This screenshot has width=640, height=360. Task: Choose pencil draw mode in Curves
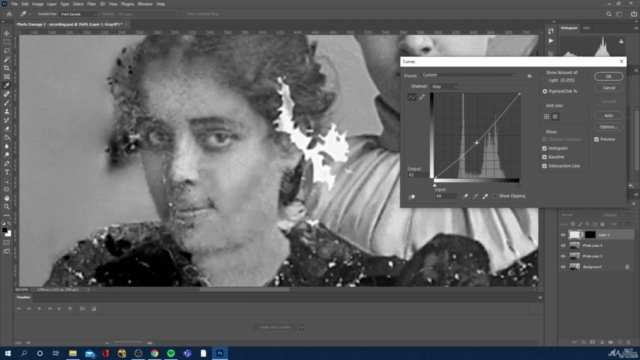click(422, 97)
